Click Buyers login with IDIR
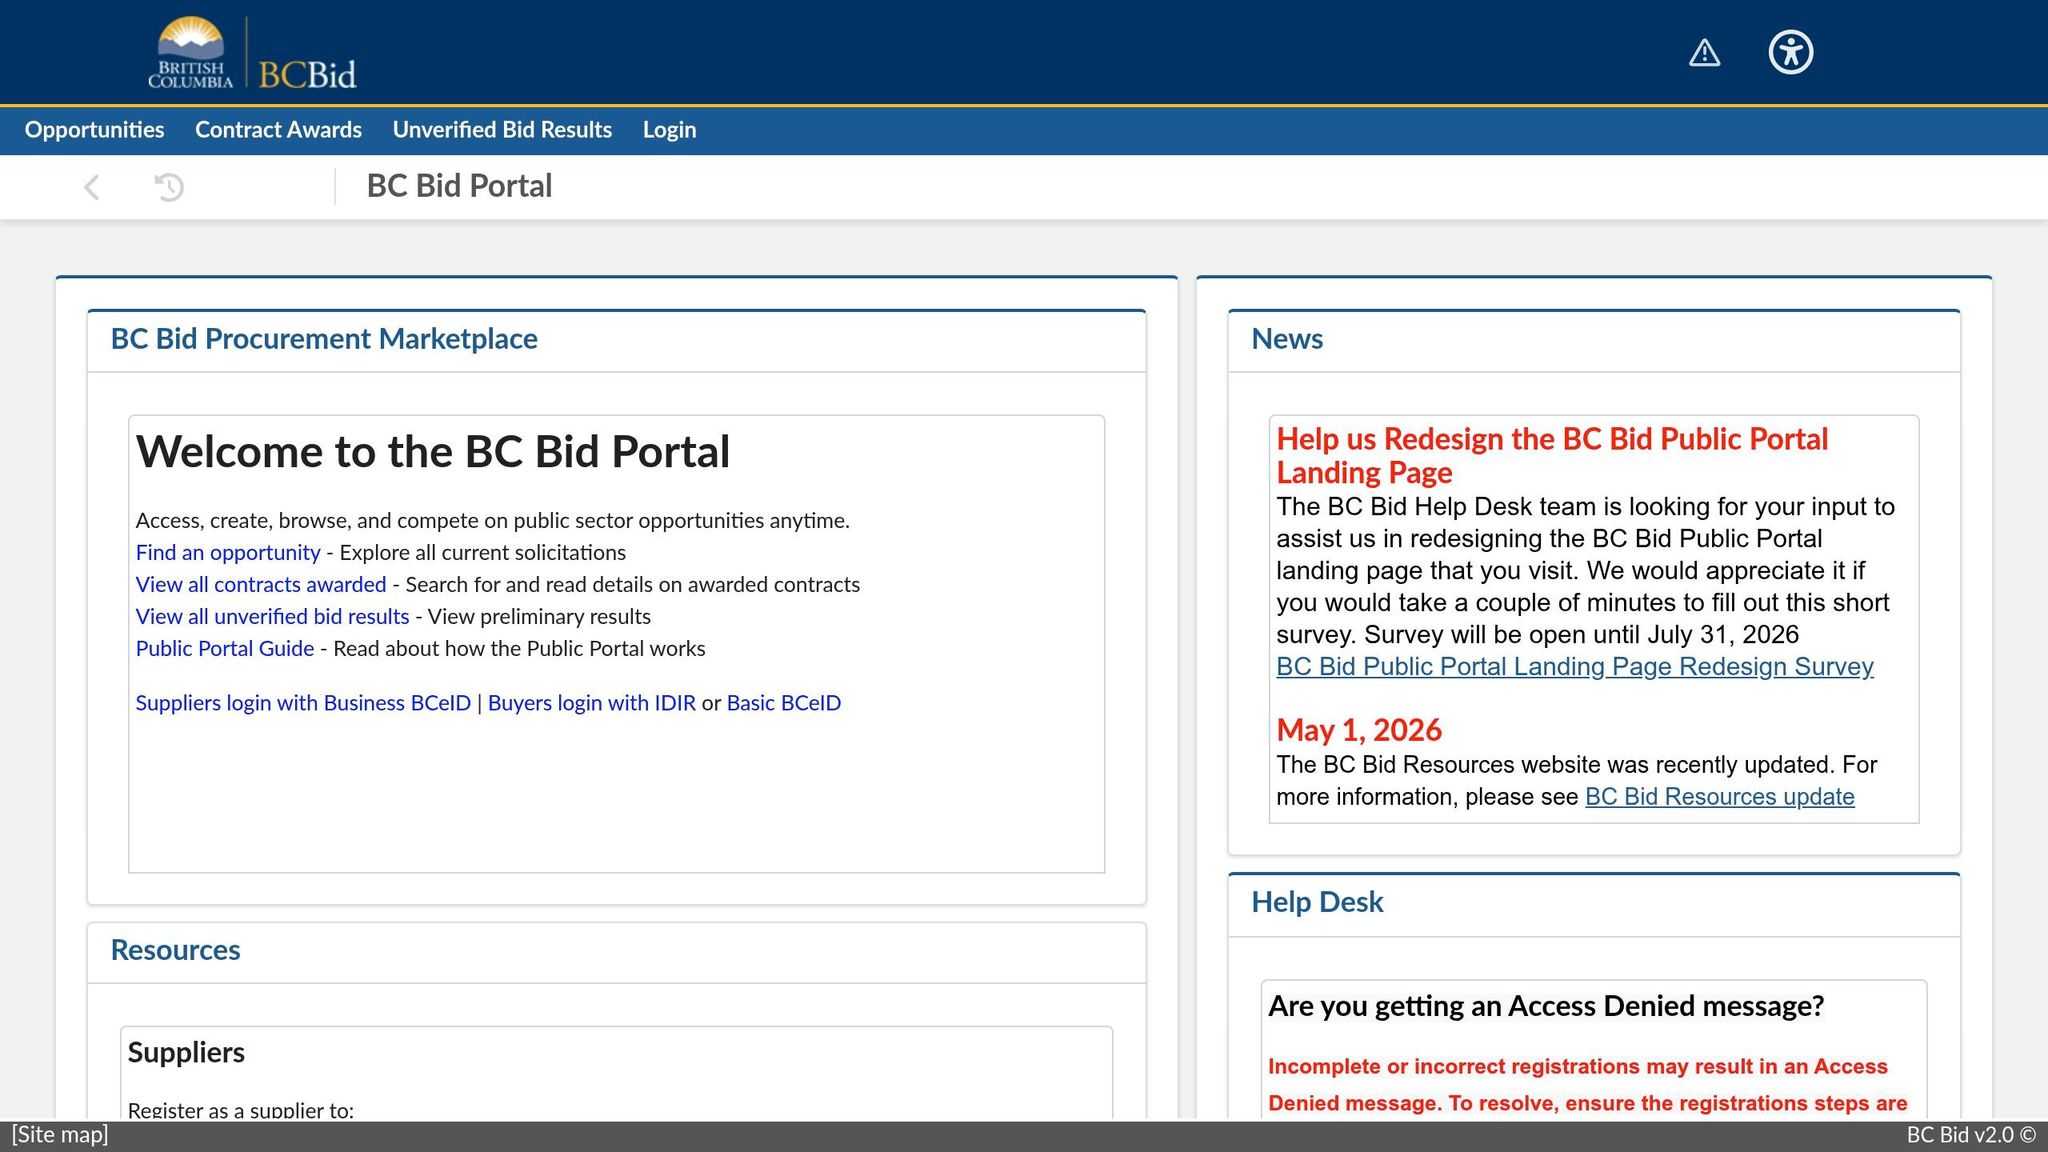The image size is (2048, 1152). (592, 703)
